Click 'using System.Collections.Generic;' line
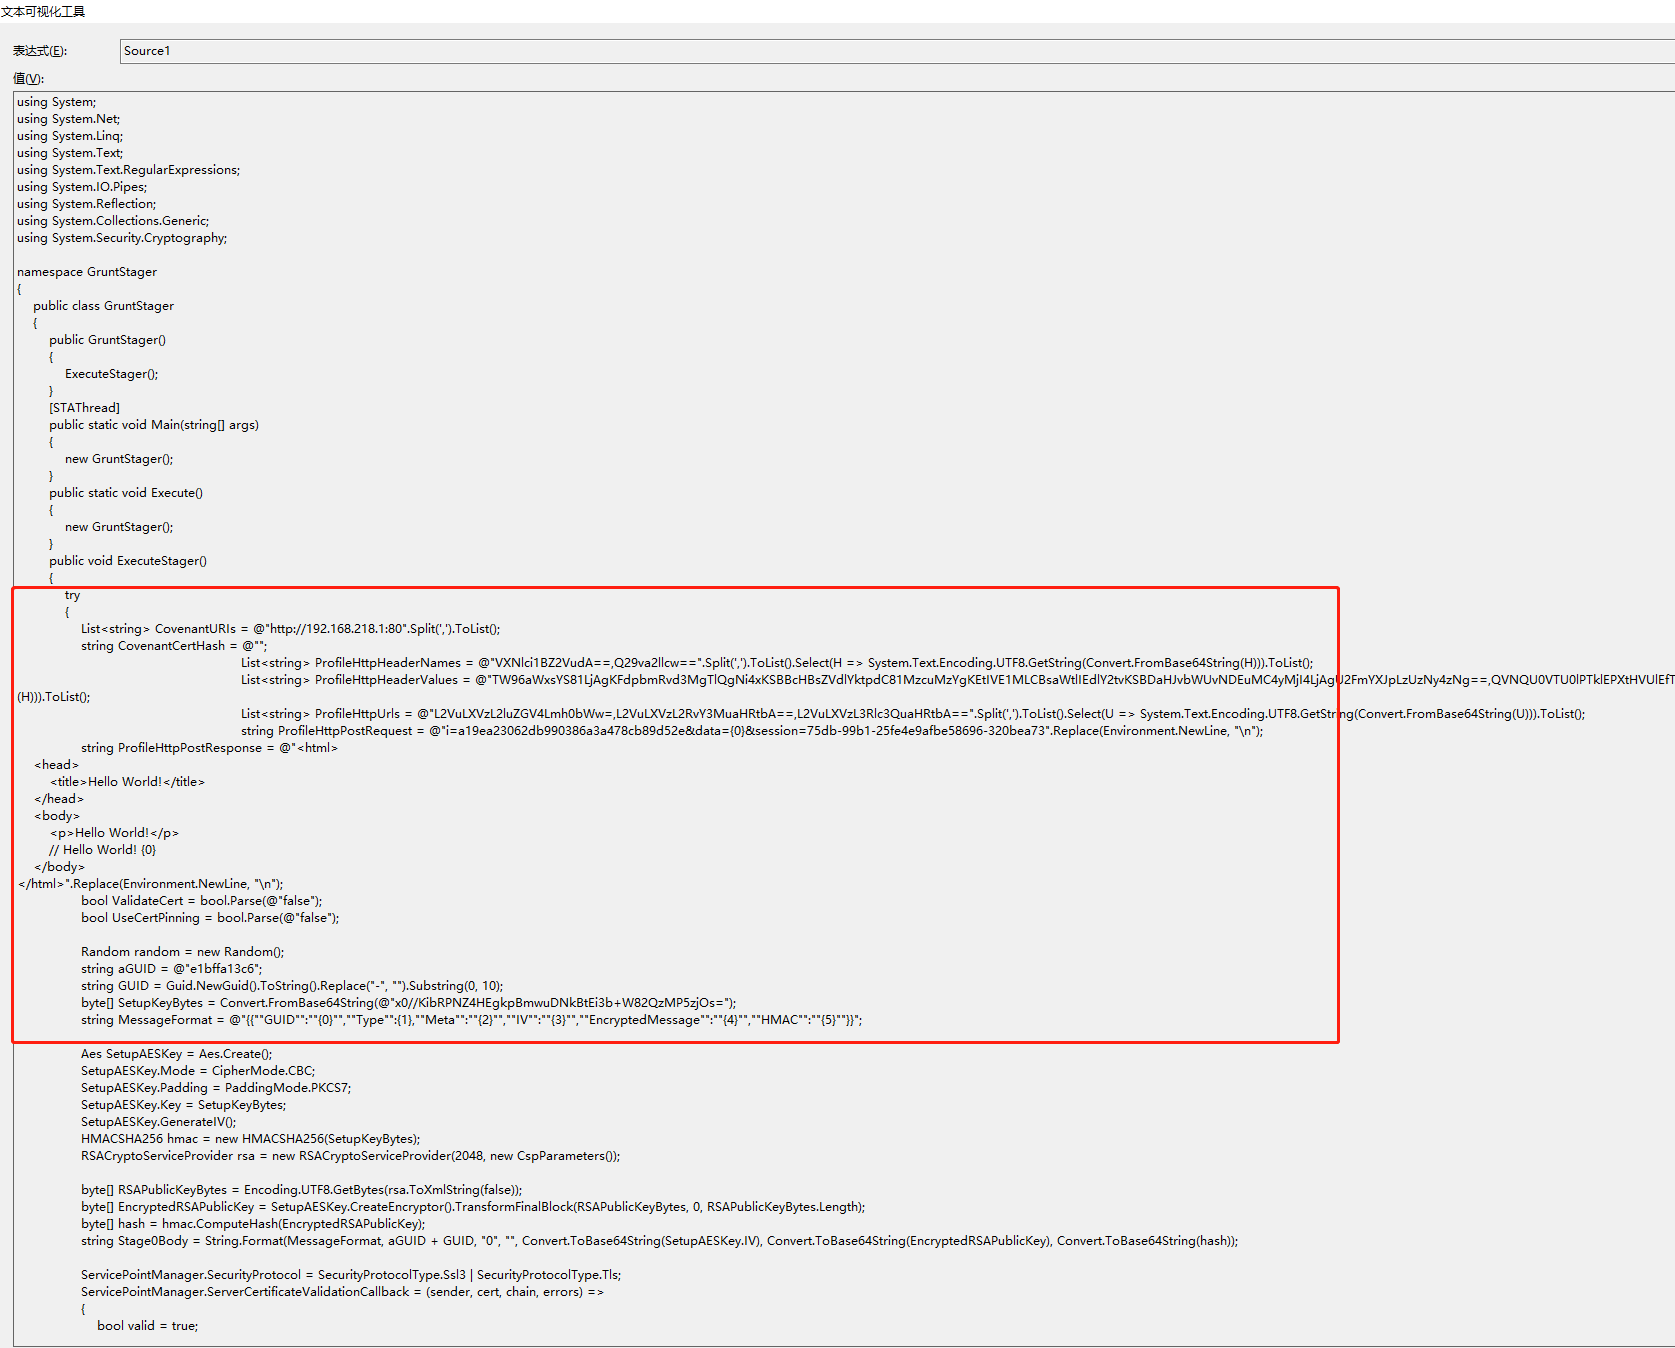The image size is (1675, 1348). [x=113, y=221]
